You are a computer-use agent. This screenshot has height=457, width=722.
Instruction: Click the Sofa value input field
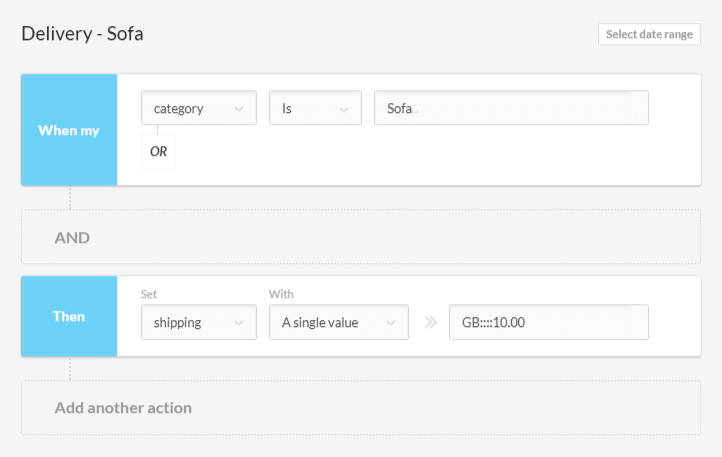point(511,108)
